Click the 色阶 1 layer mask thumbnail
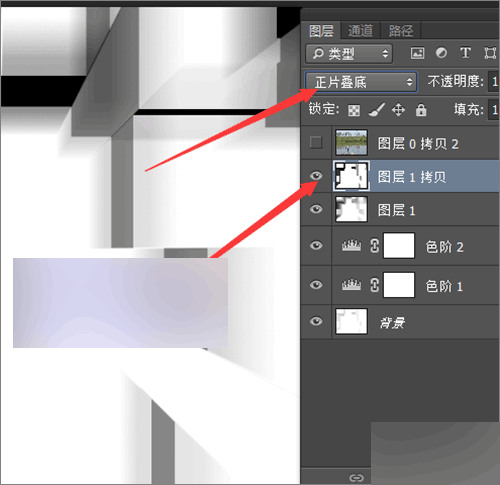 (399, 285)
